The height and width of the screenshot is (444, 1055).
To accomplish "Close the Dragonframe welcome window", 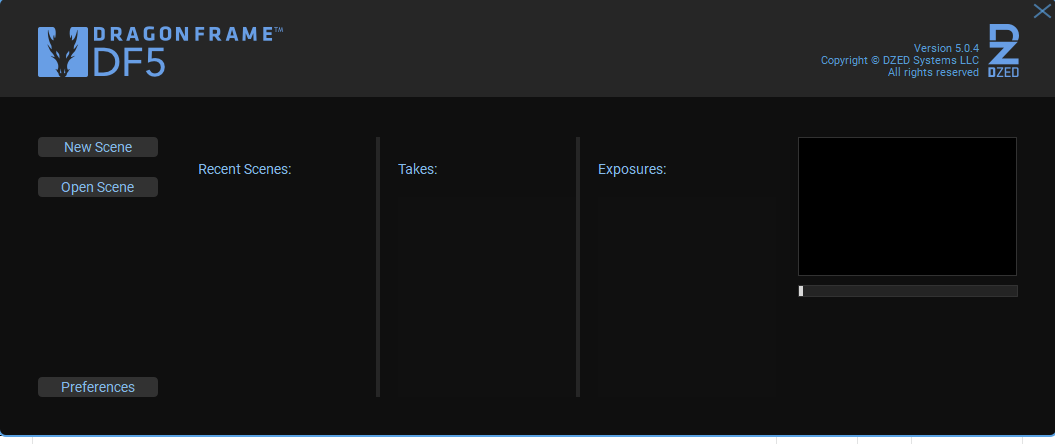I will pyautogui.click(x=1042, y=11).
